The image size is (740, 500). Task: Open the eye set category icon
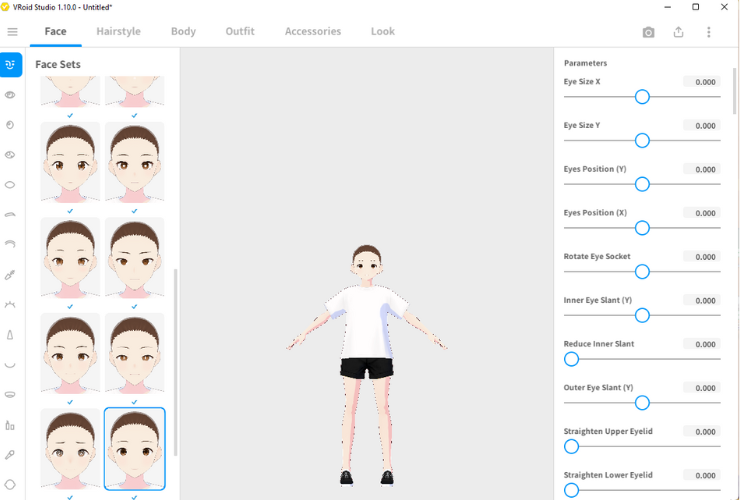point(10,95)
